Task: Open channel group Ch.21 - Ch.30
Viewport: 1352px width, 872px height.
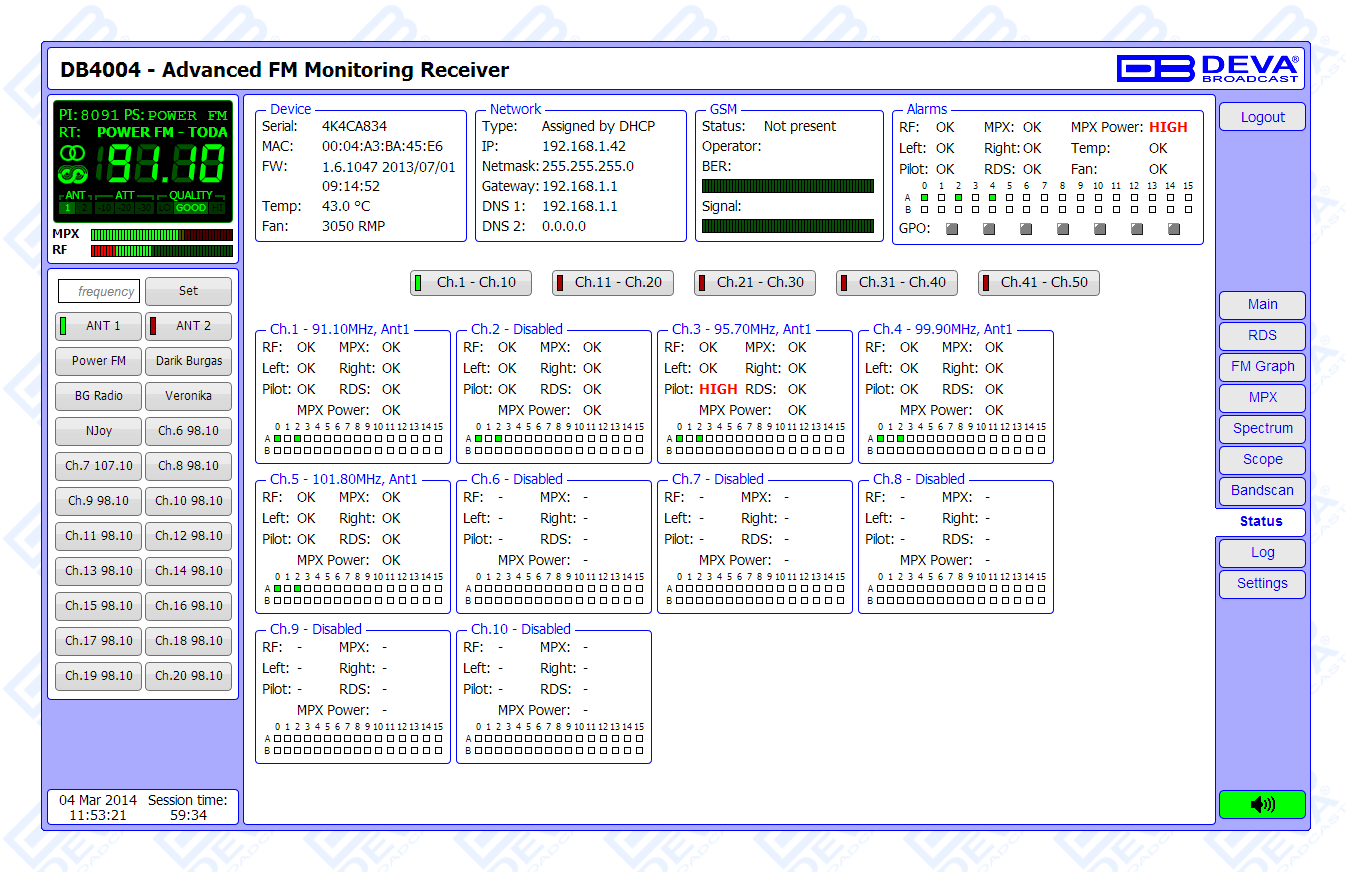Action: pos(752,283)
